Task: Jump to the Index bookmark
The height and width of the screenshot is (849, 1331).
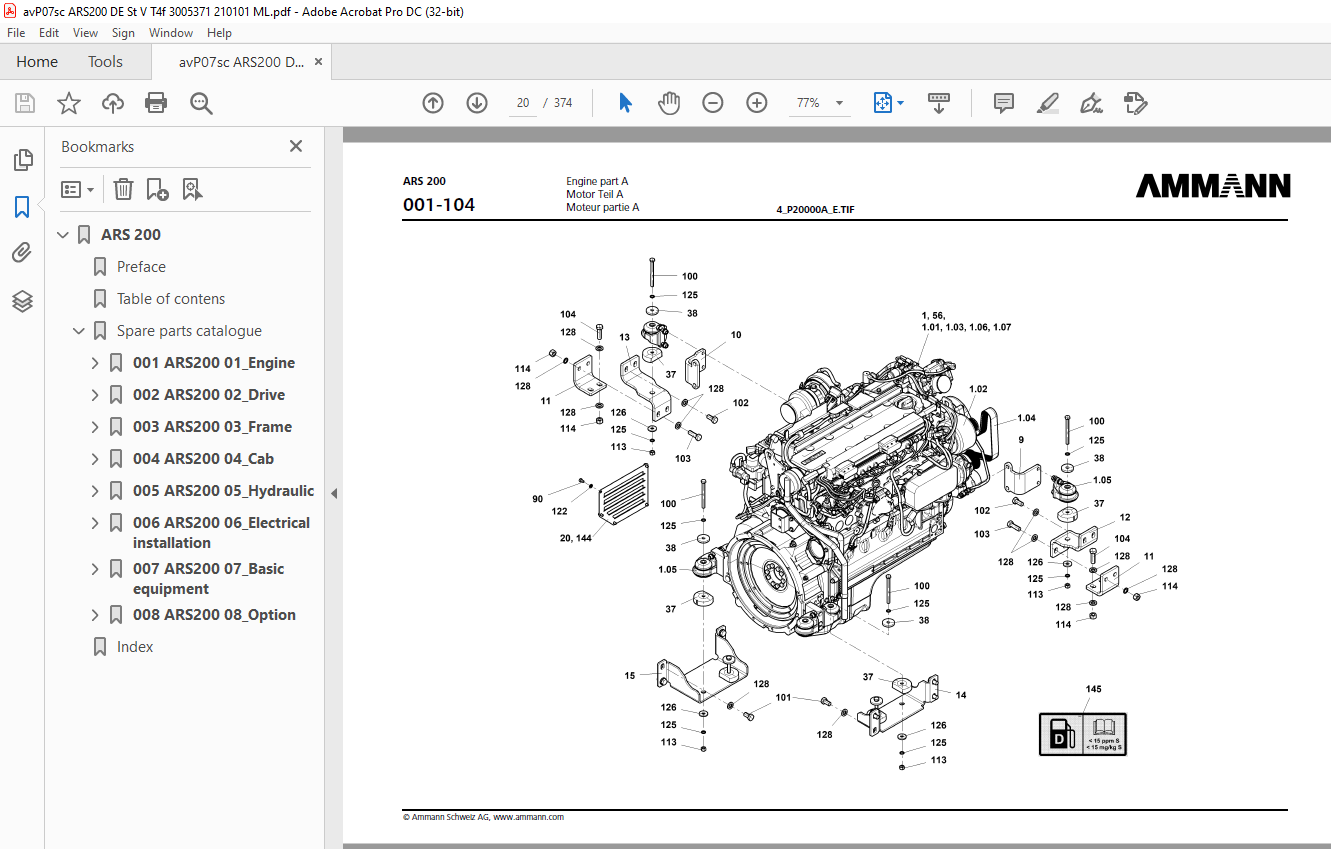Action: [x=135, y=647]
